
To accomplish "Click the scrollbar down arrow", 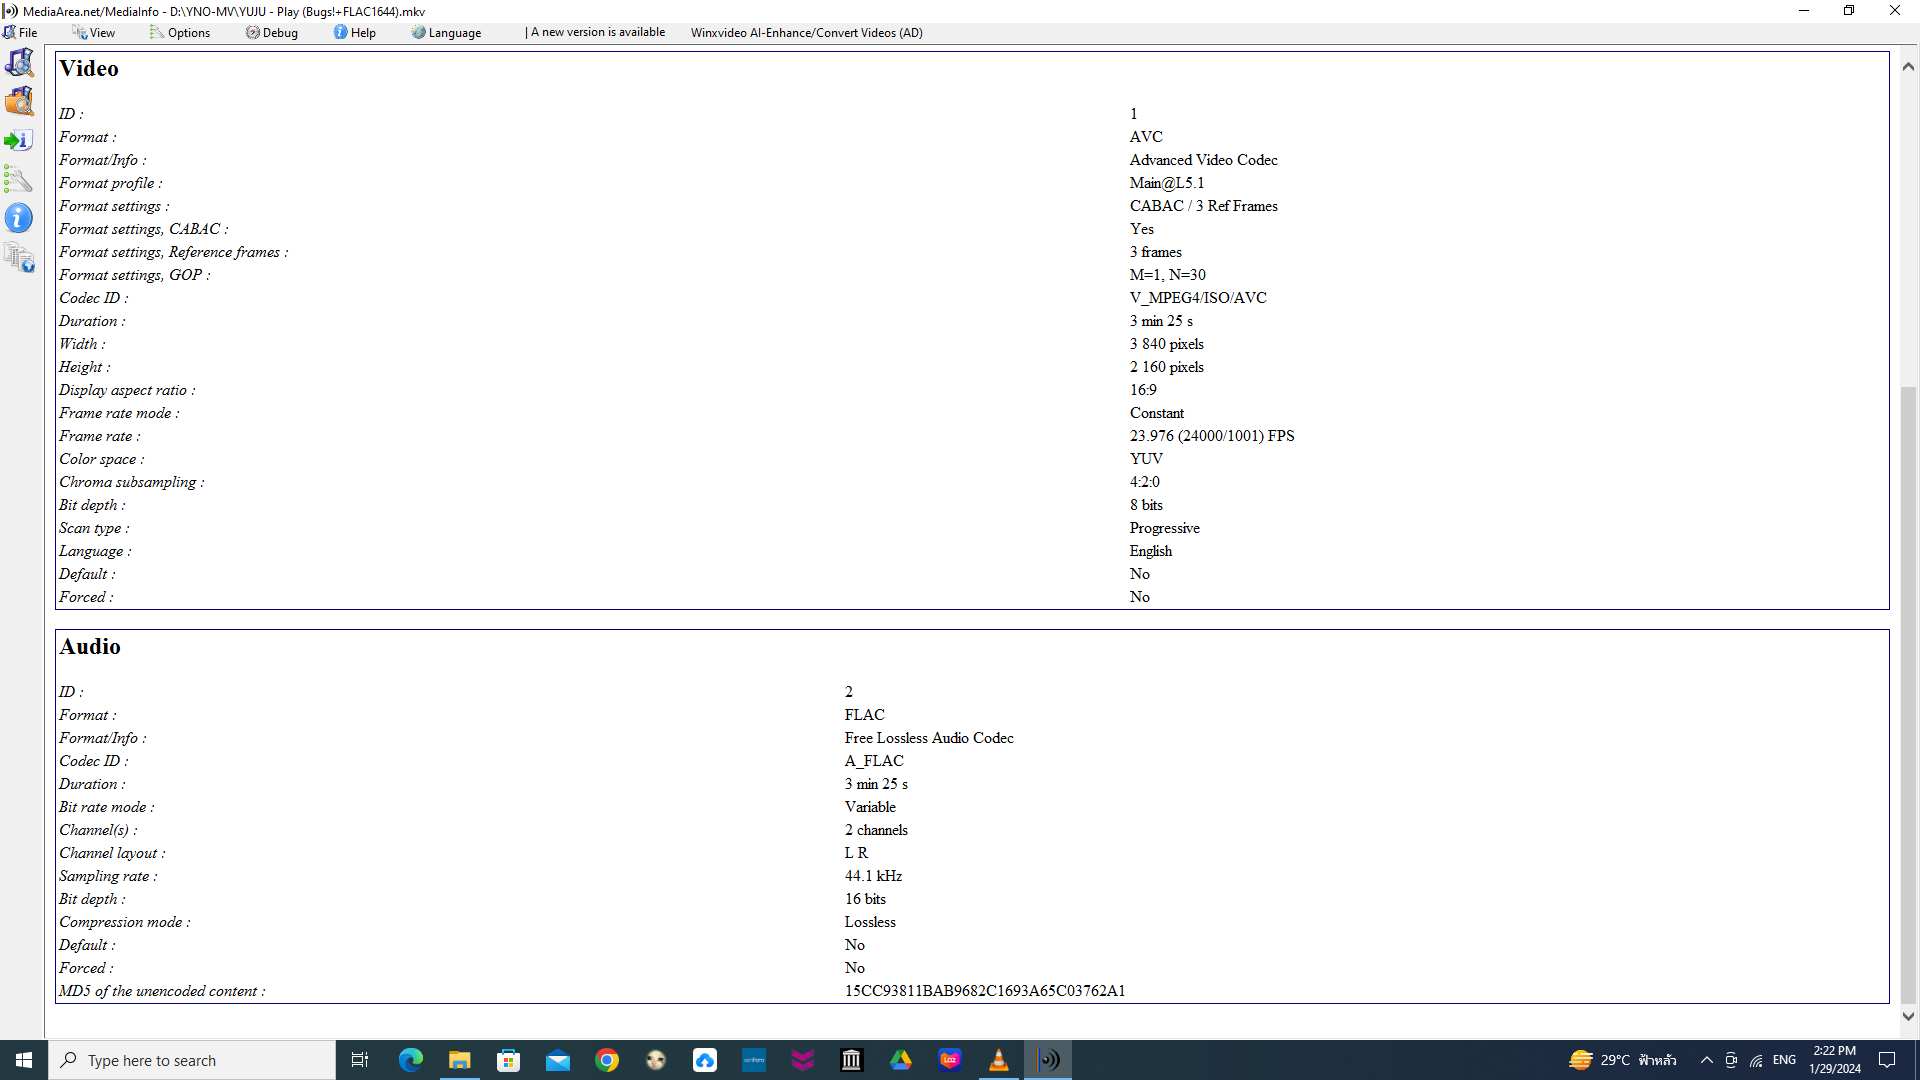I will coord(1908,1016).
